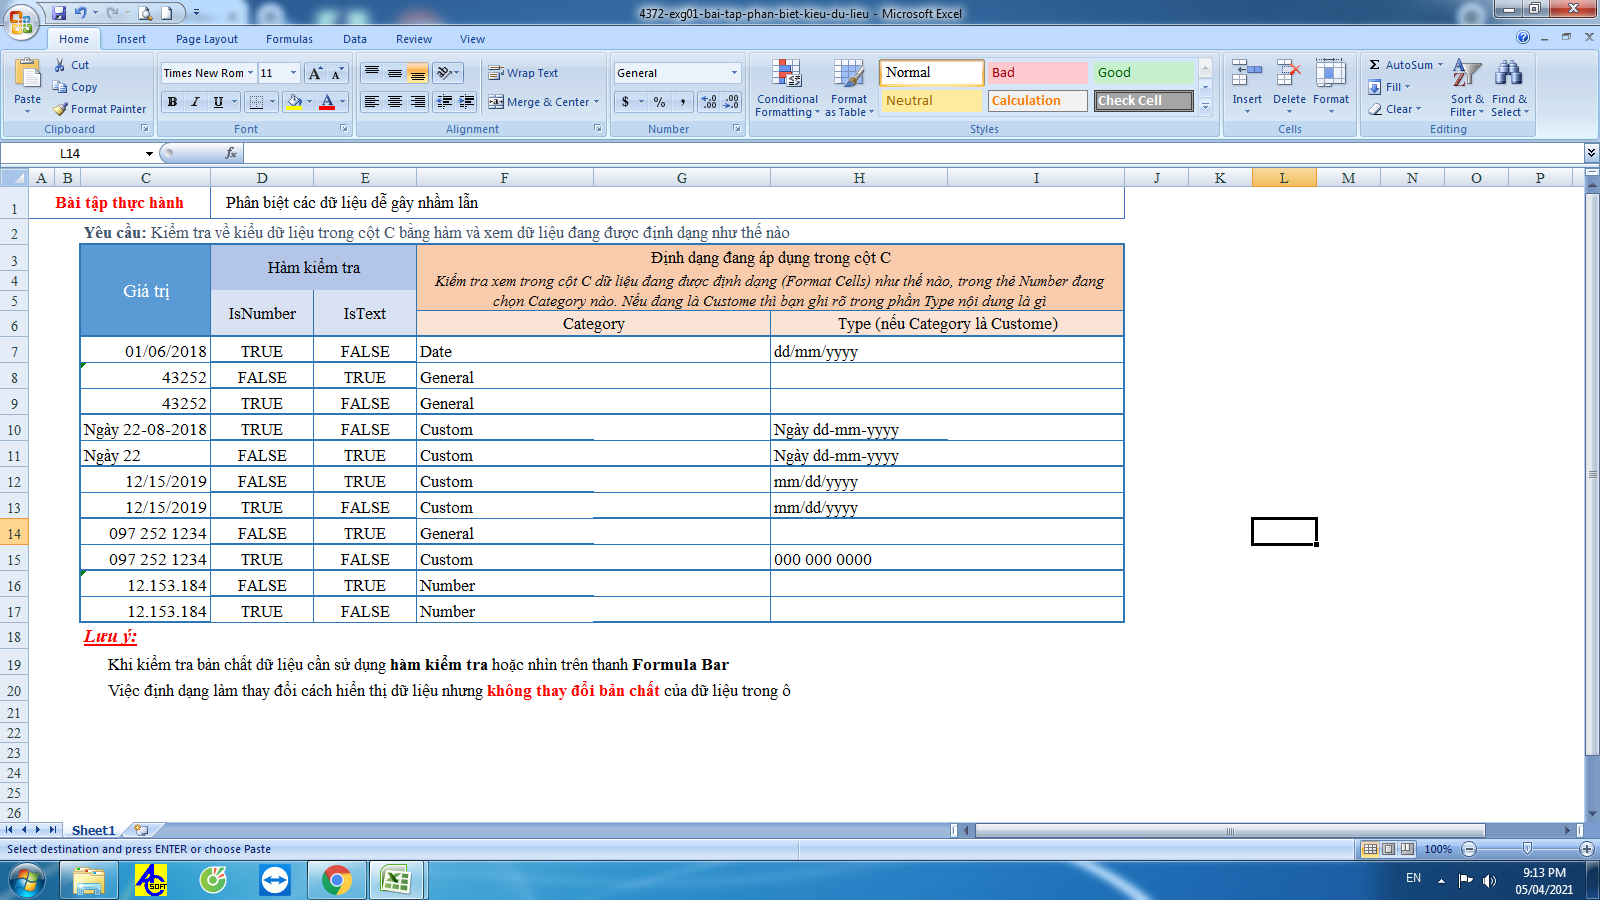The height and width of the screenshot is (900, 1600).
Task: Click the Conditional Formatting icon
Action: click(x=787, y=75)
